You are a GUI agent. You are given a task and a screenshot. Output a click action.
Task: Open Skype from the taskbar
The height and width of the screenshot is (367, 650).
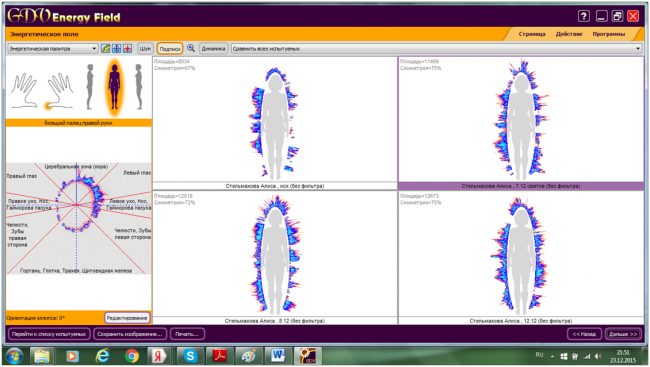[x=190, y=356]
